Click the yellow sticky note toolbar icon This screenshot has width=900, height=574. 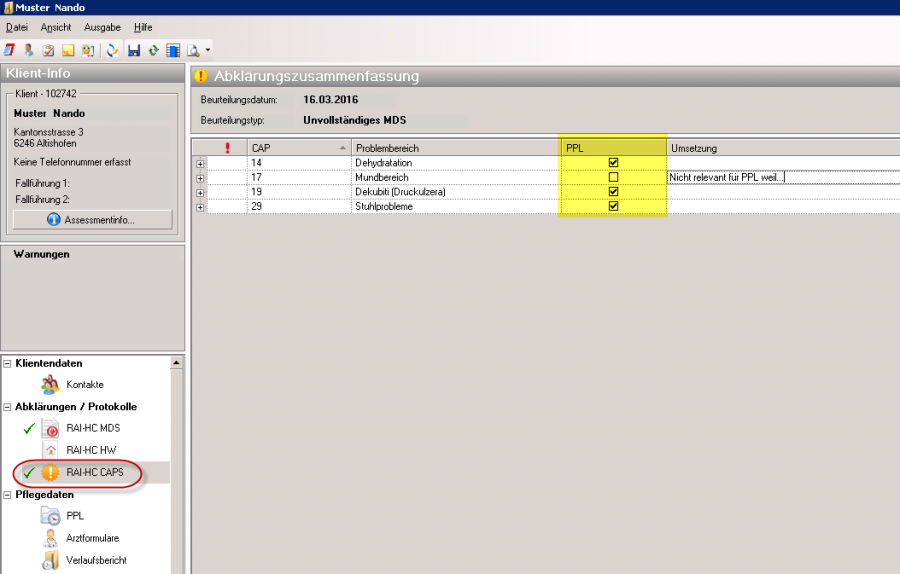[x=69, y=49]
